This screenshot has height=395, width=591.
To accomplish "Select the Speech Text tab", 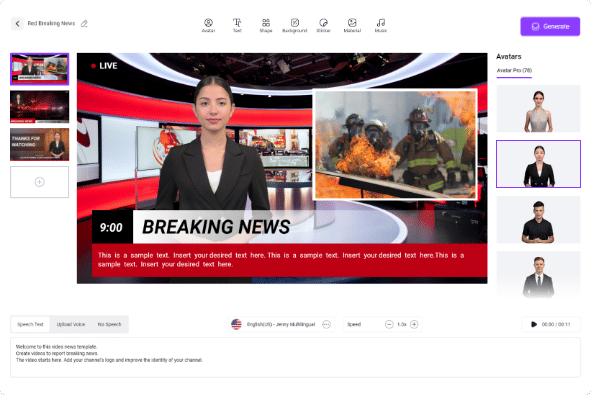I will [x=30, y=324].
